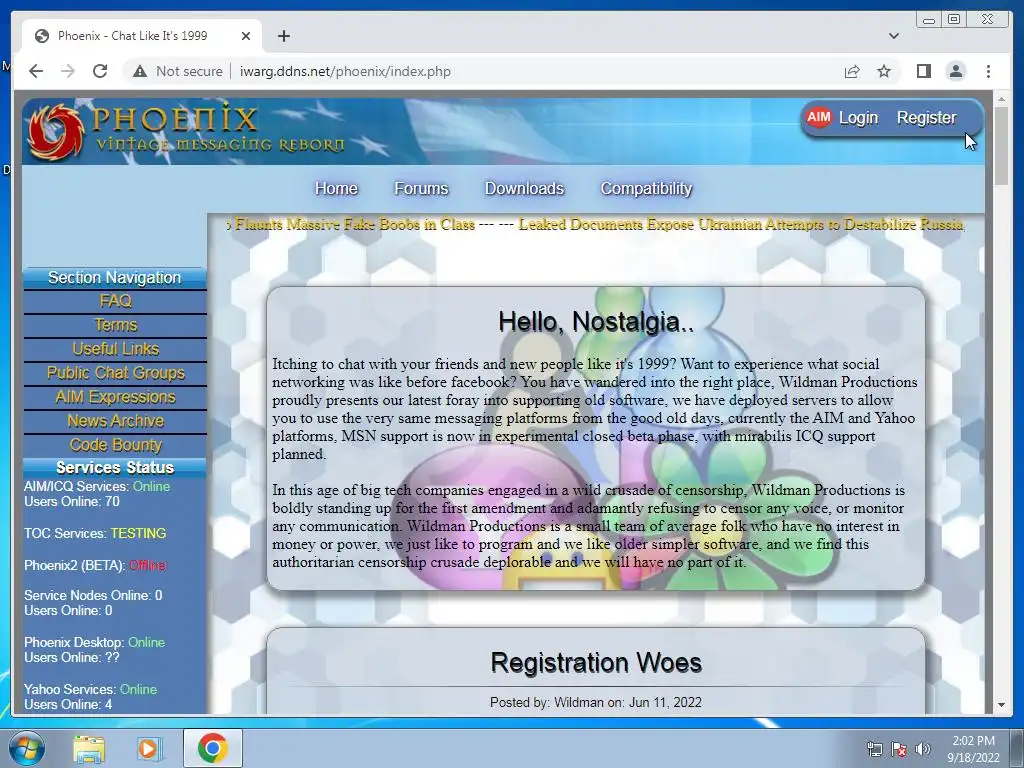Open Code Bounty sidebar link

115,445
